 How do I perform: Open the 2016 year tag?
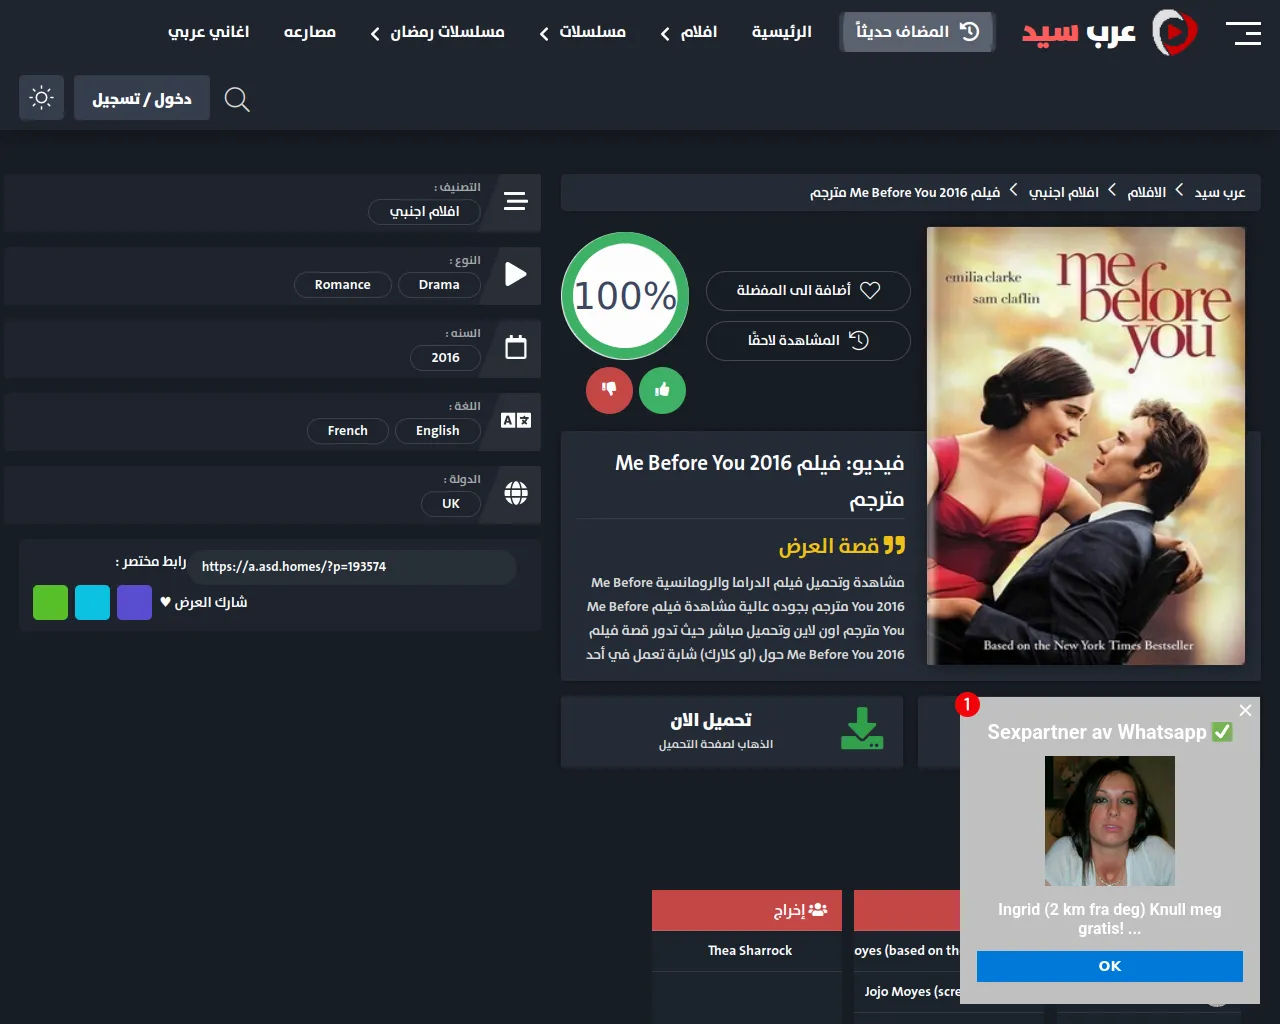tap(445, 358)
